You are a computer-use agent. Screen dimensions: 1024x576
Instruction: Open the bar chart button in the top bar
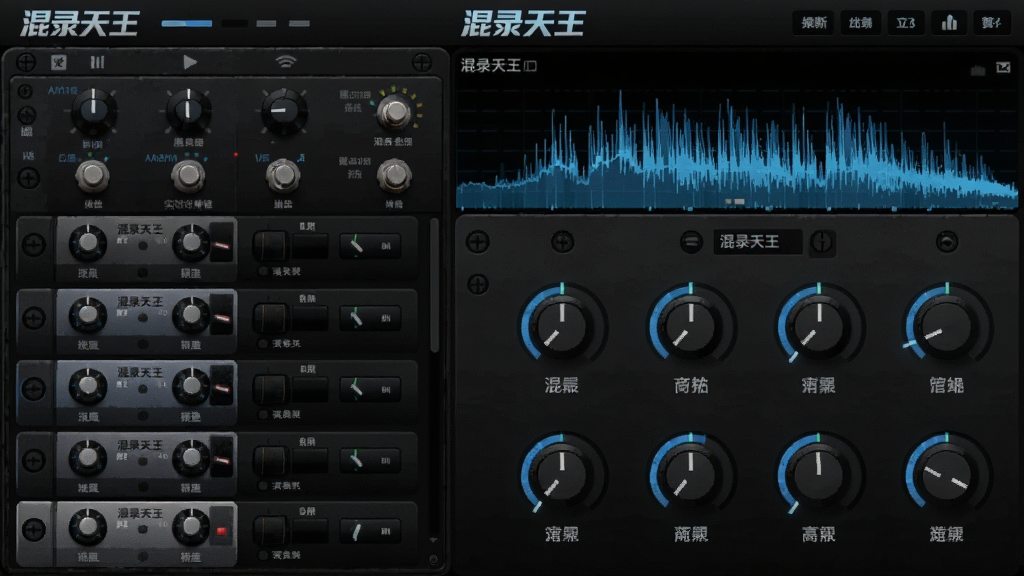(949, 24)
